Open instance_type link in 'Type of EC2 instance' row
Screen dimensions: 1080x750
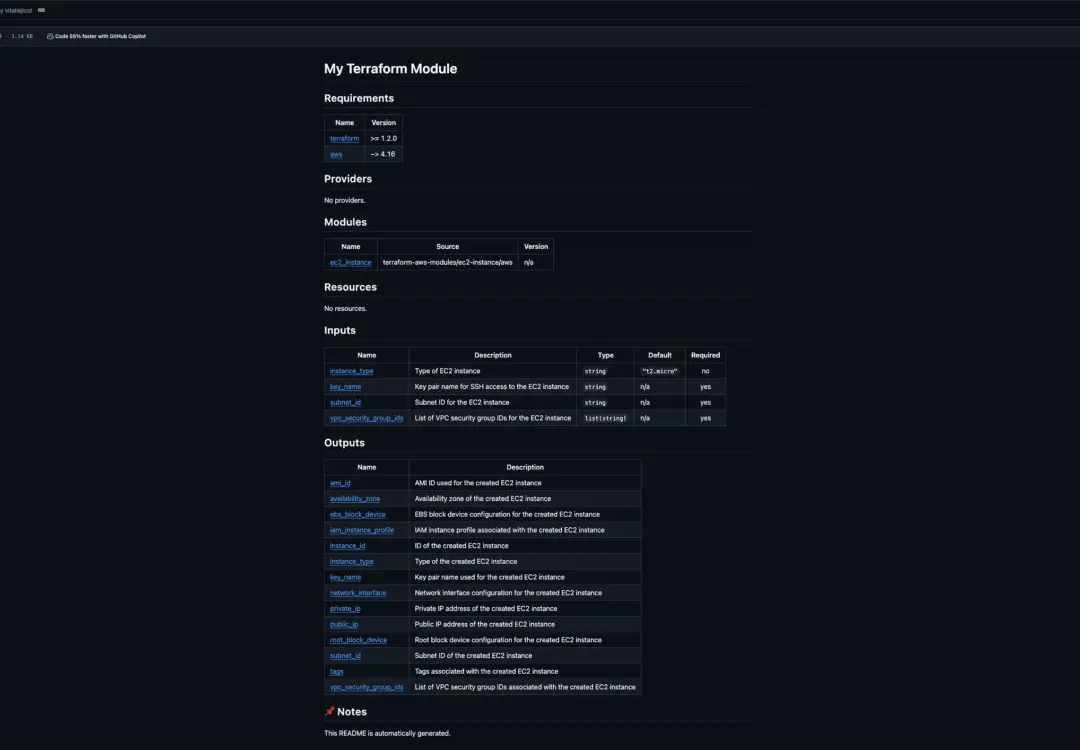(x=351, y=371)
